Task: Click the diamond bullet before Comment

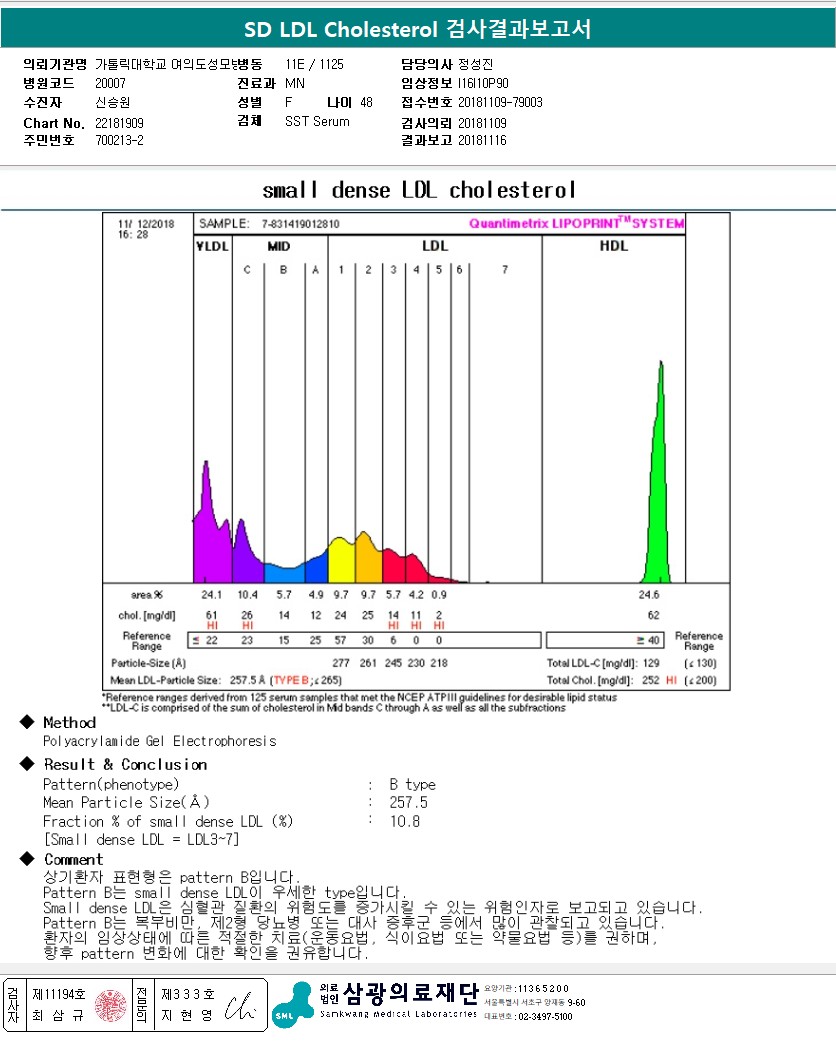Action: (27, 859)
